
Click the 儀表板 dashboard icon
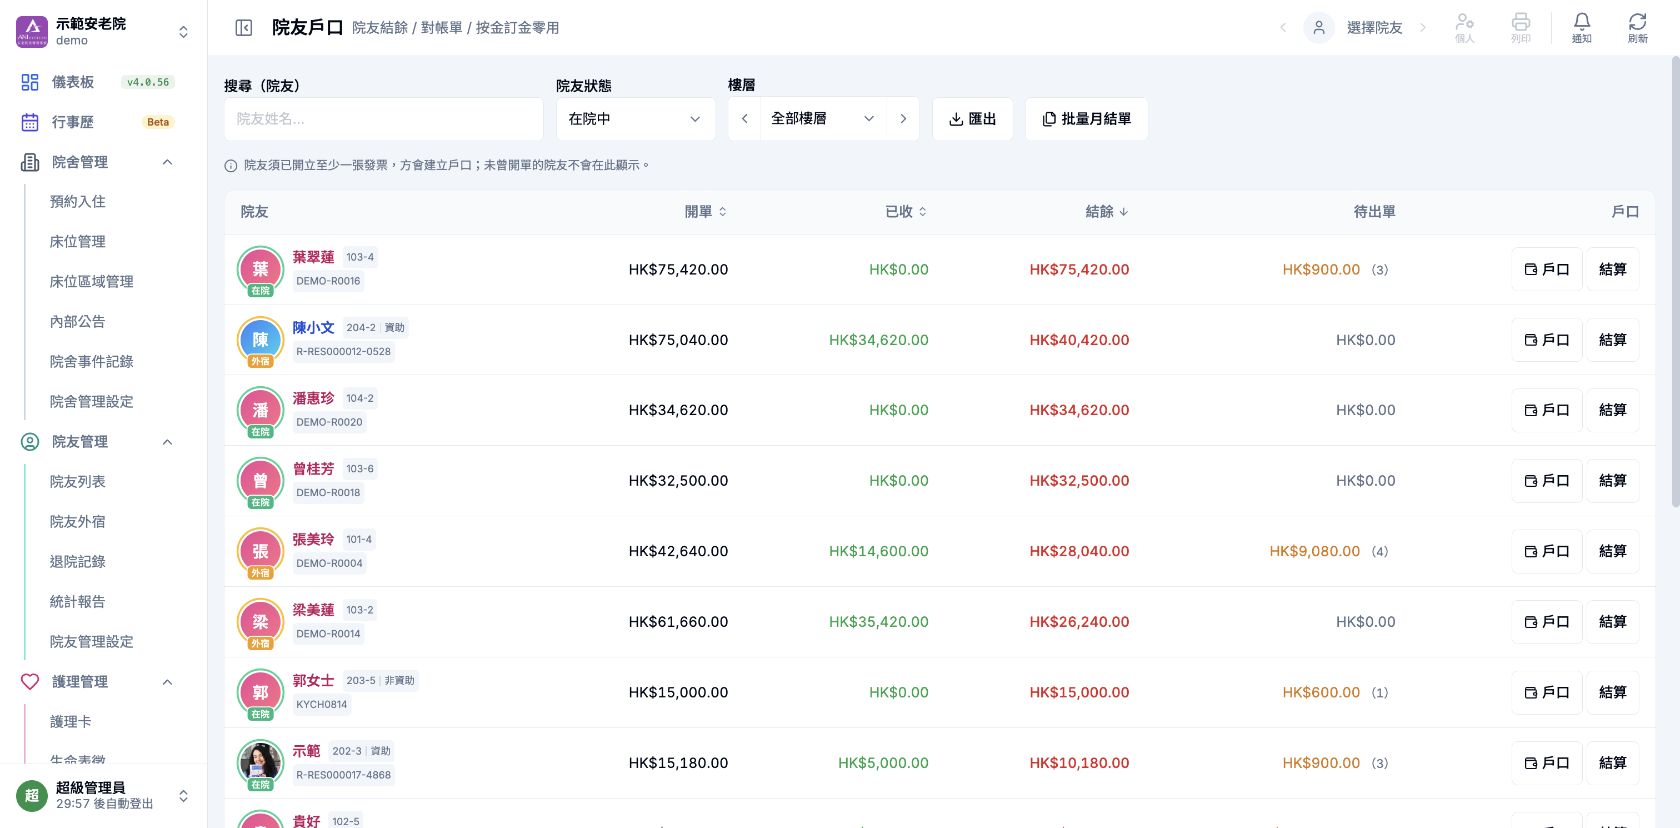[x=30, y=82]
